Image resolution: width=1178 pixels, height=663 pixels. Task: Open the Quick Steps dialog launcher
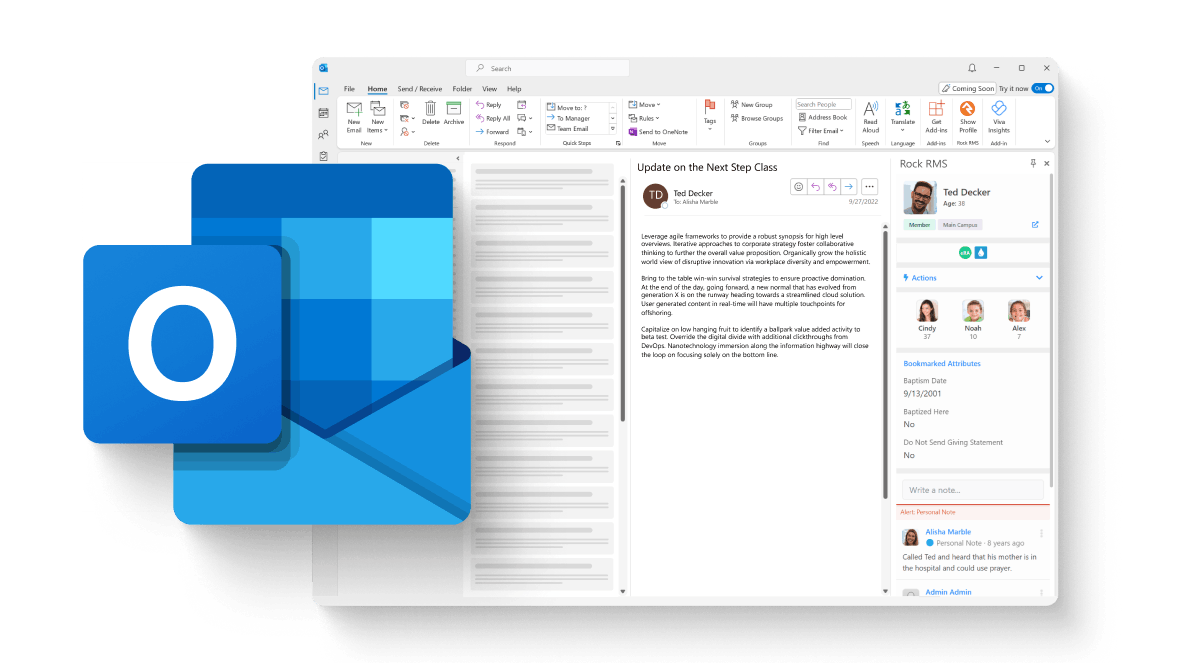pyautogui.click(x=618, y=143)
